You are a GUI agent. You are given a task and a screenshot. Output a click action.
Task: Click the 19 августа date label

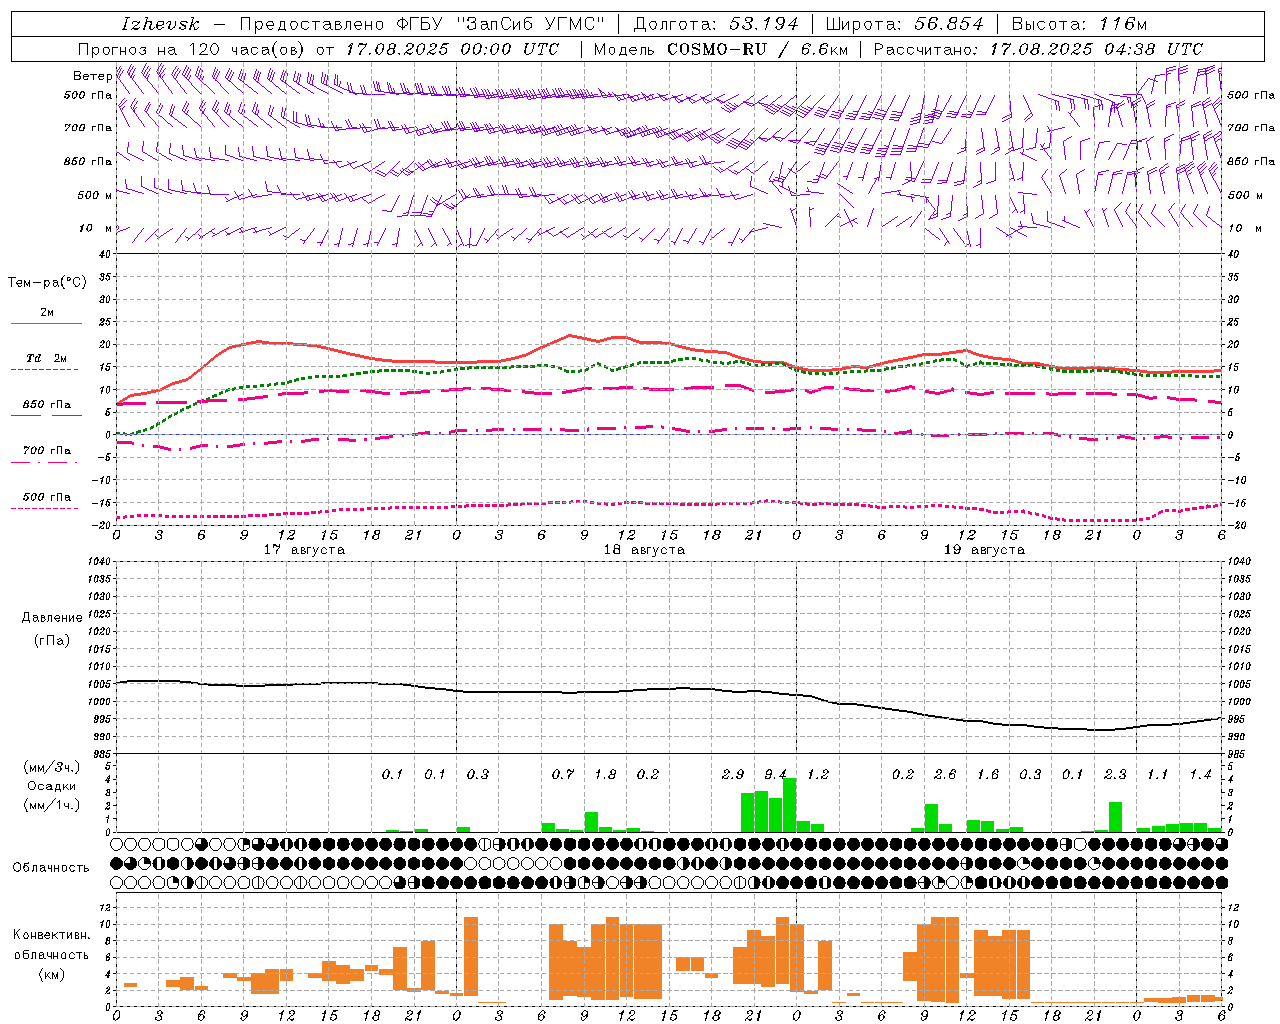click(x=984, y=550)
